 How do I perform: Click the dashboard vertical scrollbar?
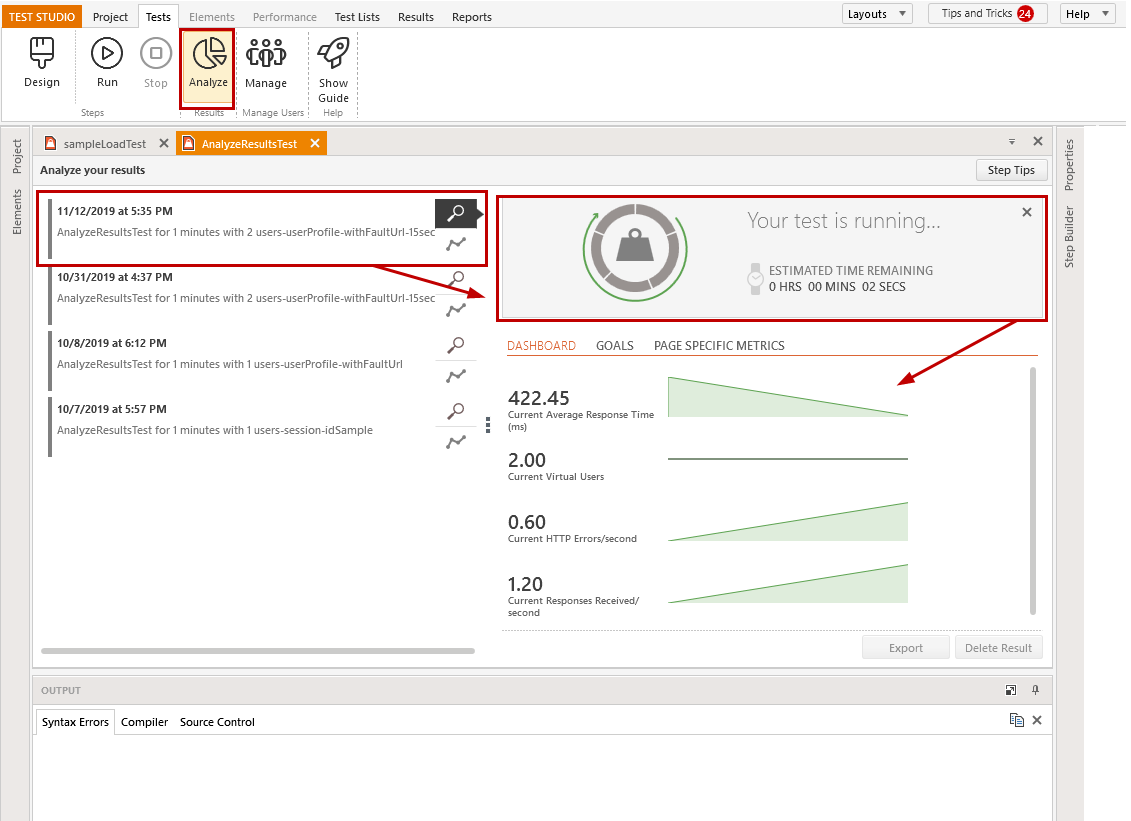(1033, 491)
